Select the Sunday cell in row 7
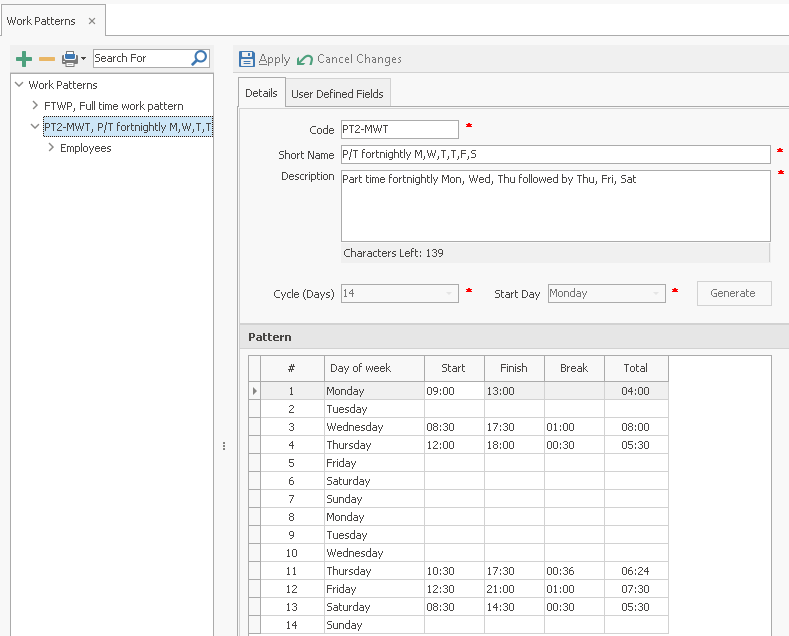Screen dimensions: 789x636 pyautogui.click(x=374, y=499)
